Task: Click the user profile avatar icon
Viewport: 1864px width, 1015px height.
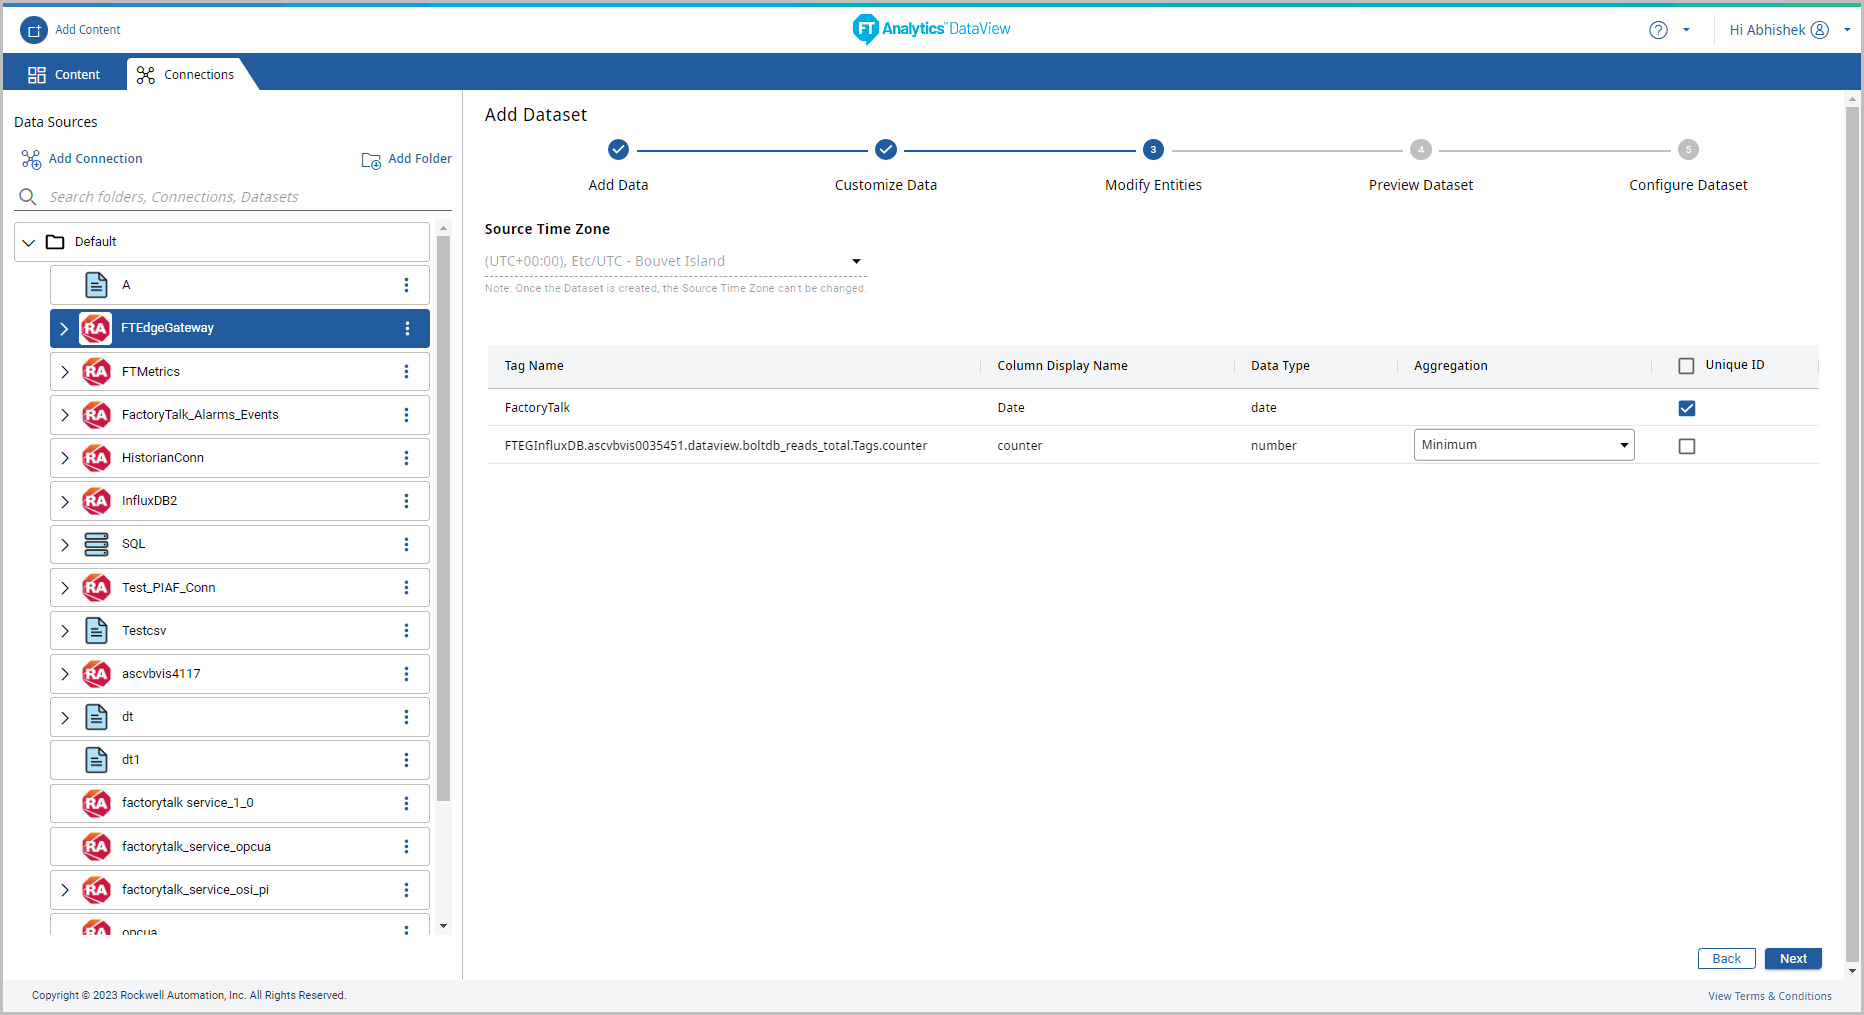Action: (1820, 30)
